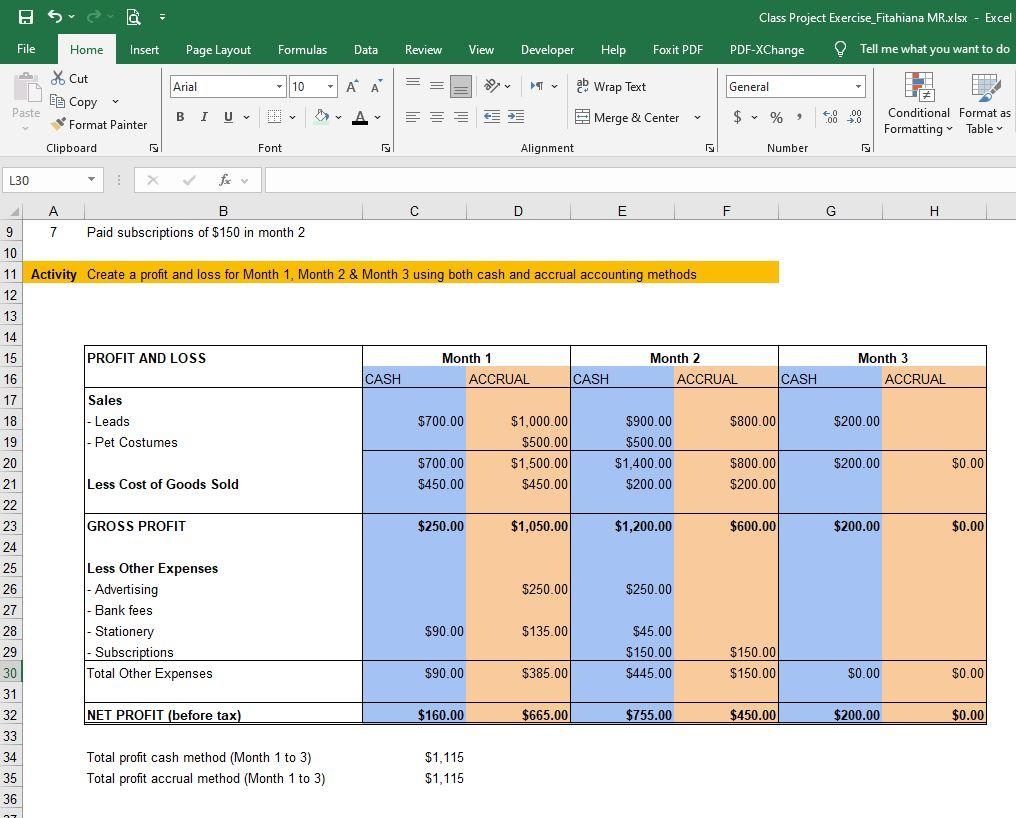The width and height of the screenshot is (1016, 818).
Task: Decrease decimal places
Action: (855, 117)
